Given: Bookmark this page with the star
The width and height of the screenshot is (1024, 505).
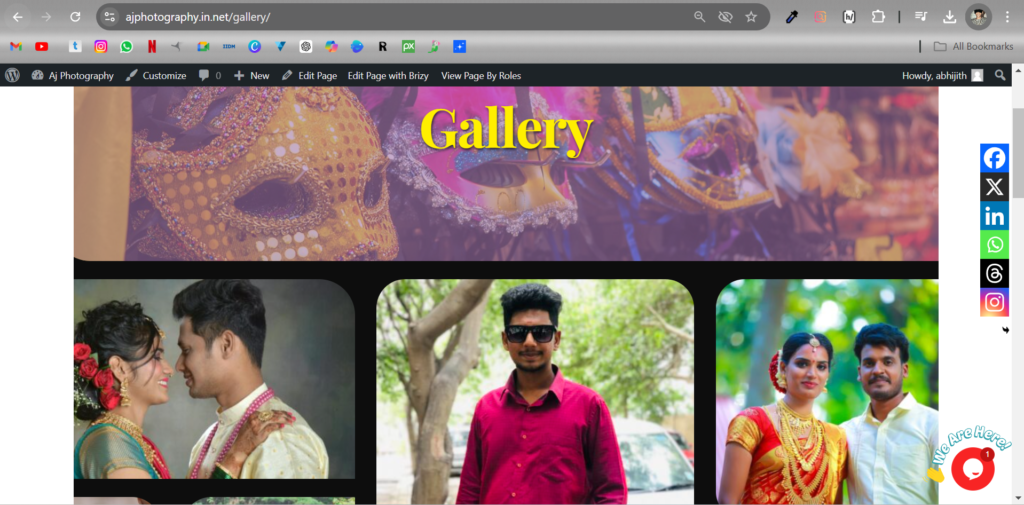Looking at the screenshot, I should point(751,17).
